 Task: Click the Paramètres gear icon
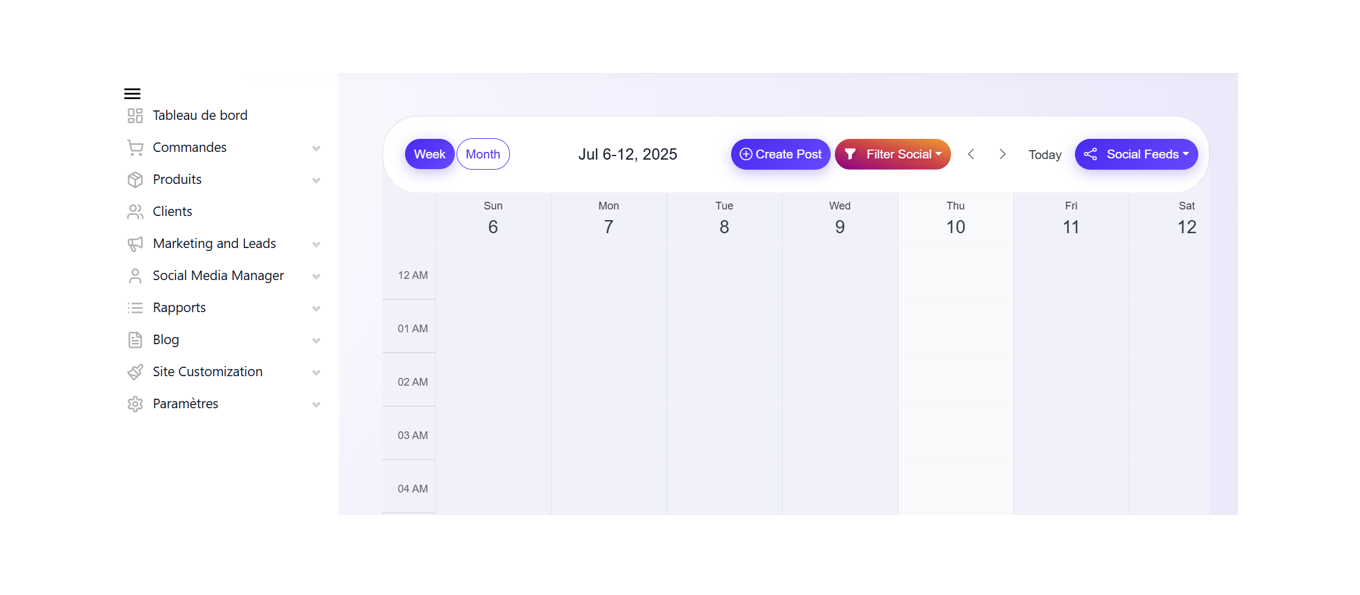tap(135, 404)
